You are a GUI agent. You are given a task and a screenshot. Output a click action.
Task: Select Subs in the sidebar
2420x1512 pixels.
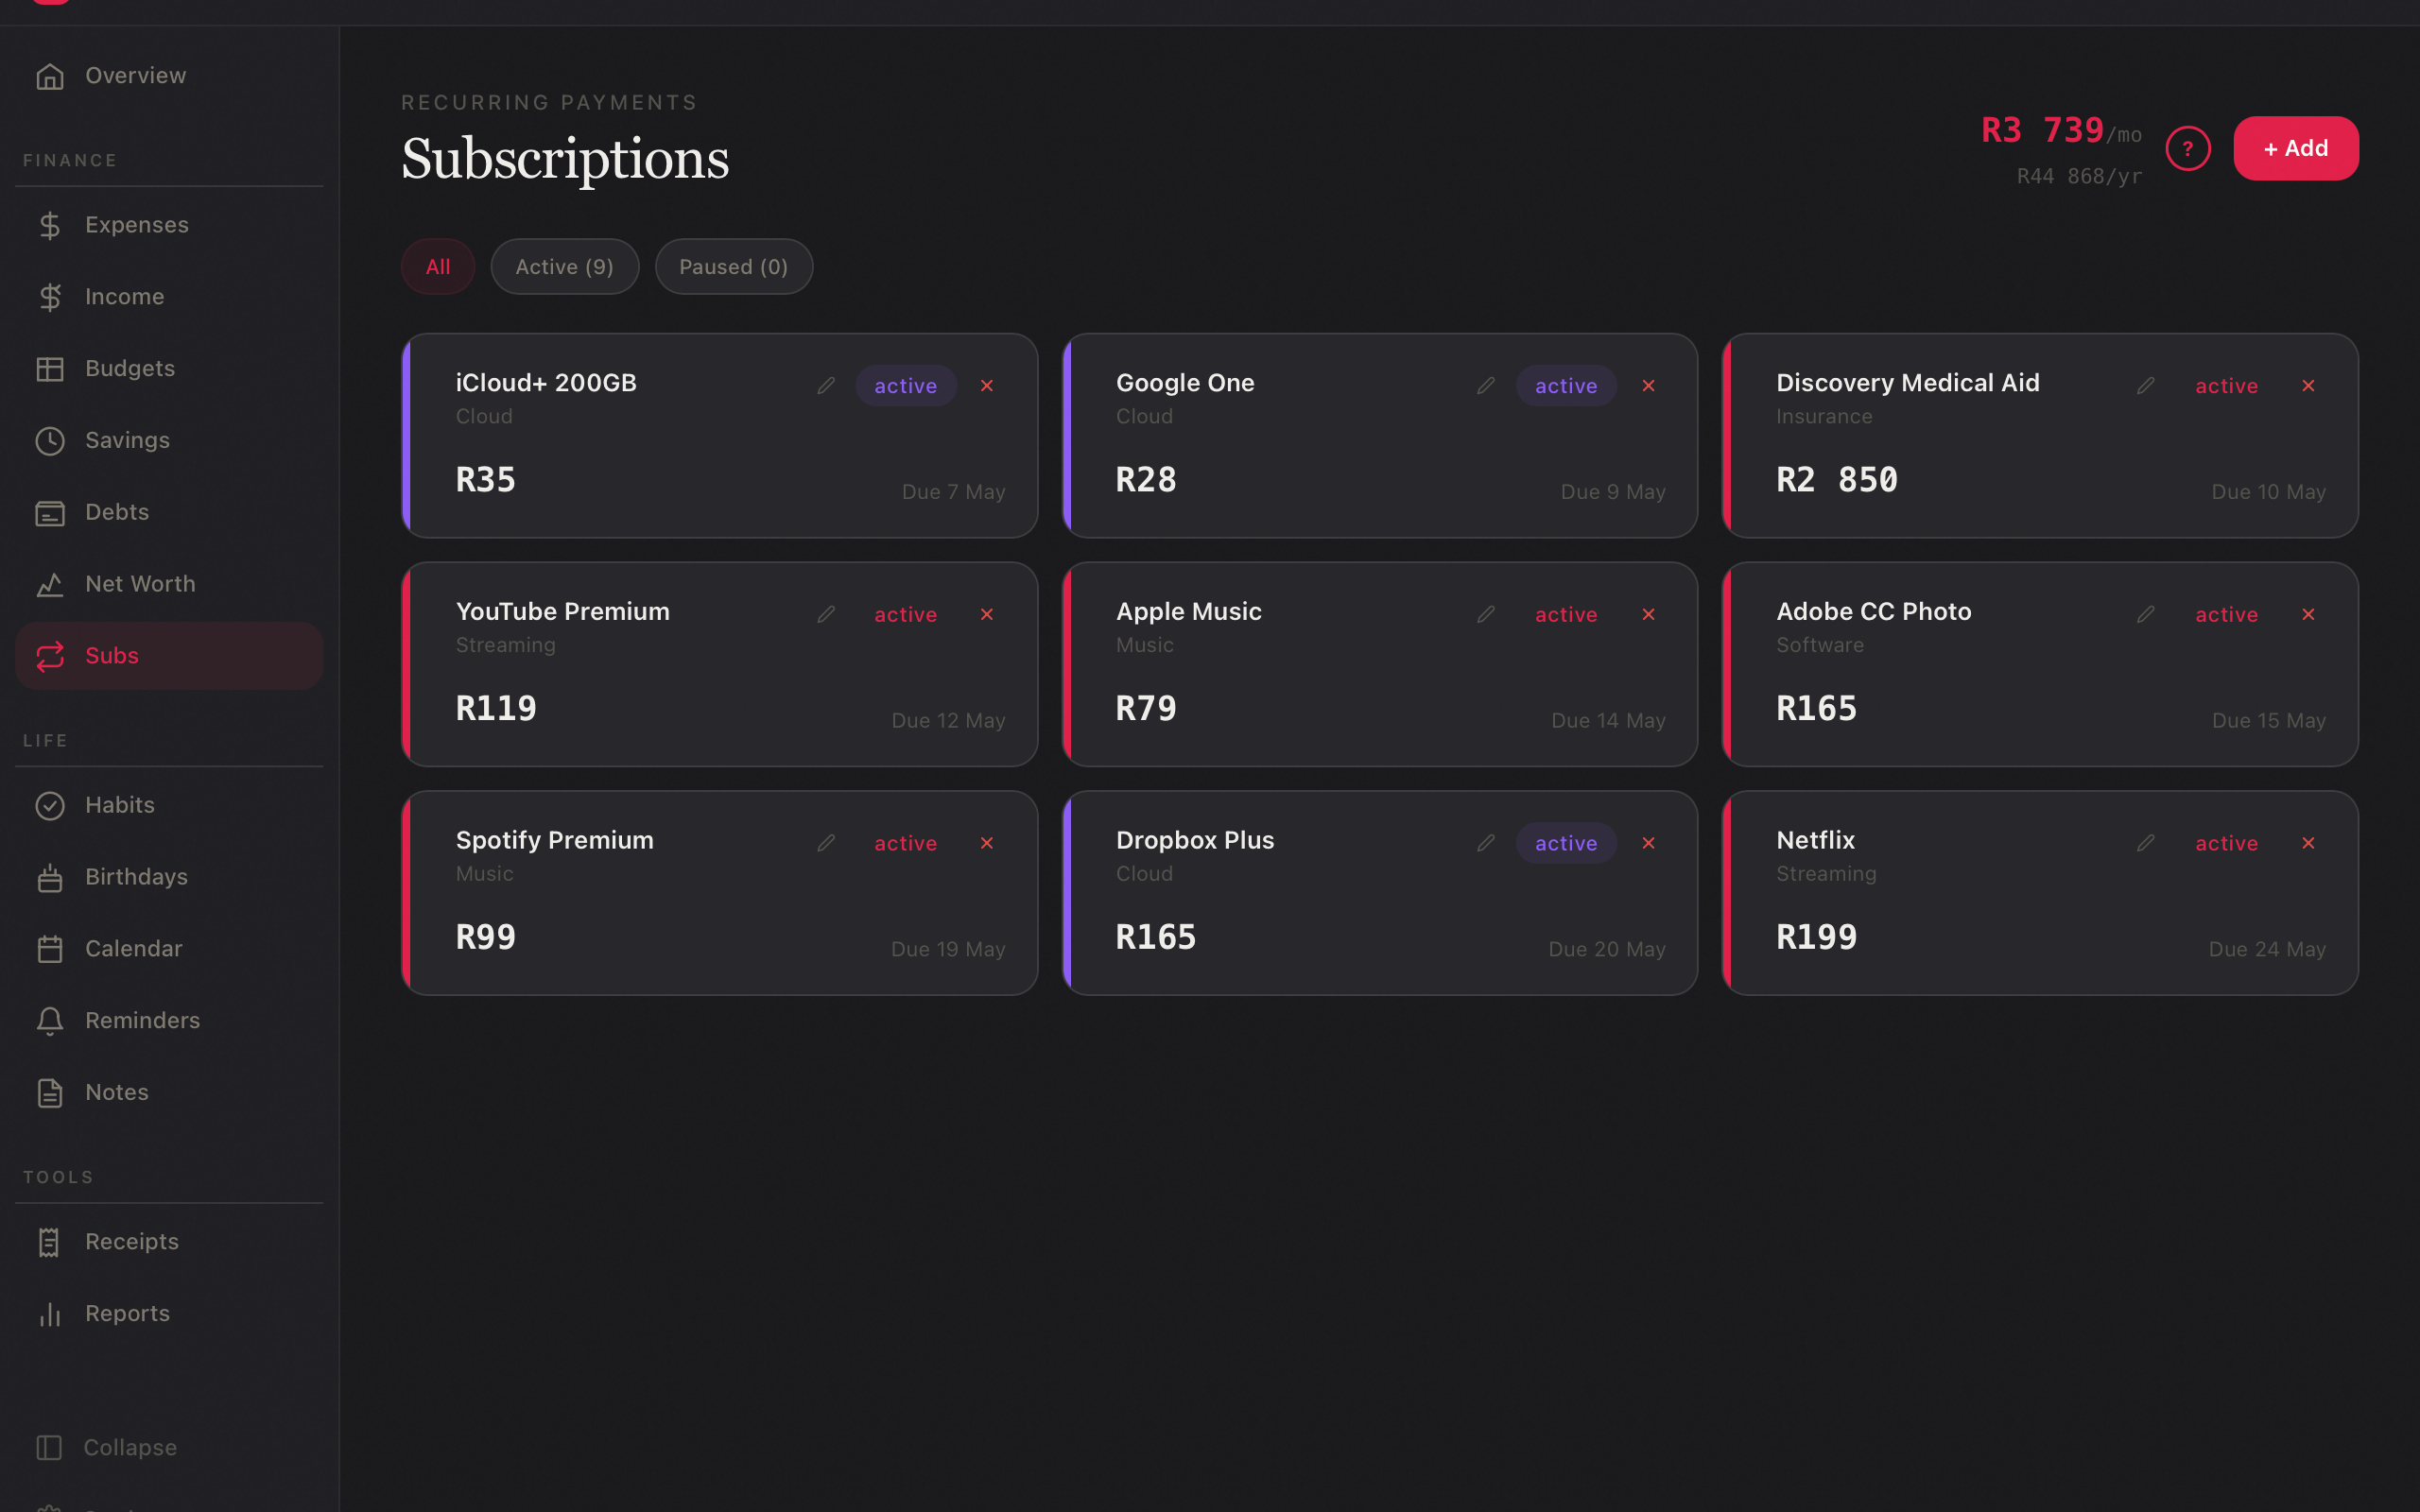[169, 656]
